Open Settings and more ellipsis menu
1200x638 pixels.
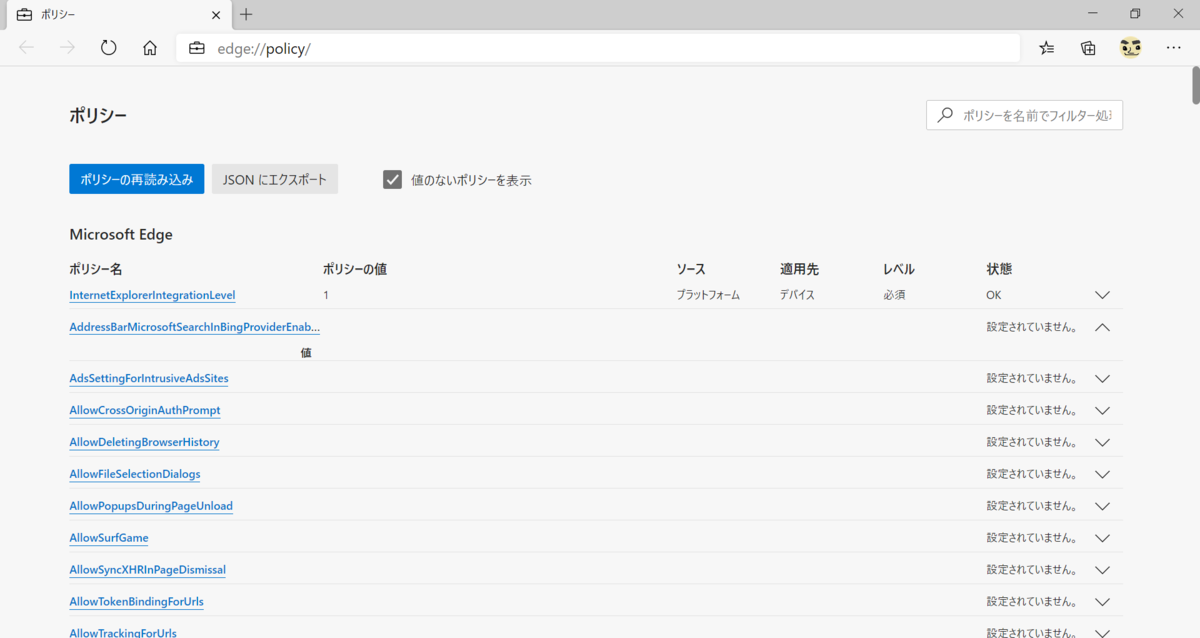1174,48
